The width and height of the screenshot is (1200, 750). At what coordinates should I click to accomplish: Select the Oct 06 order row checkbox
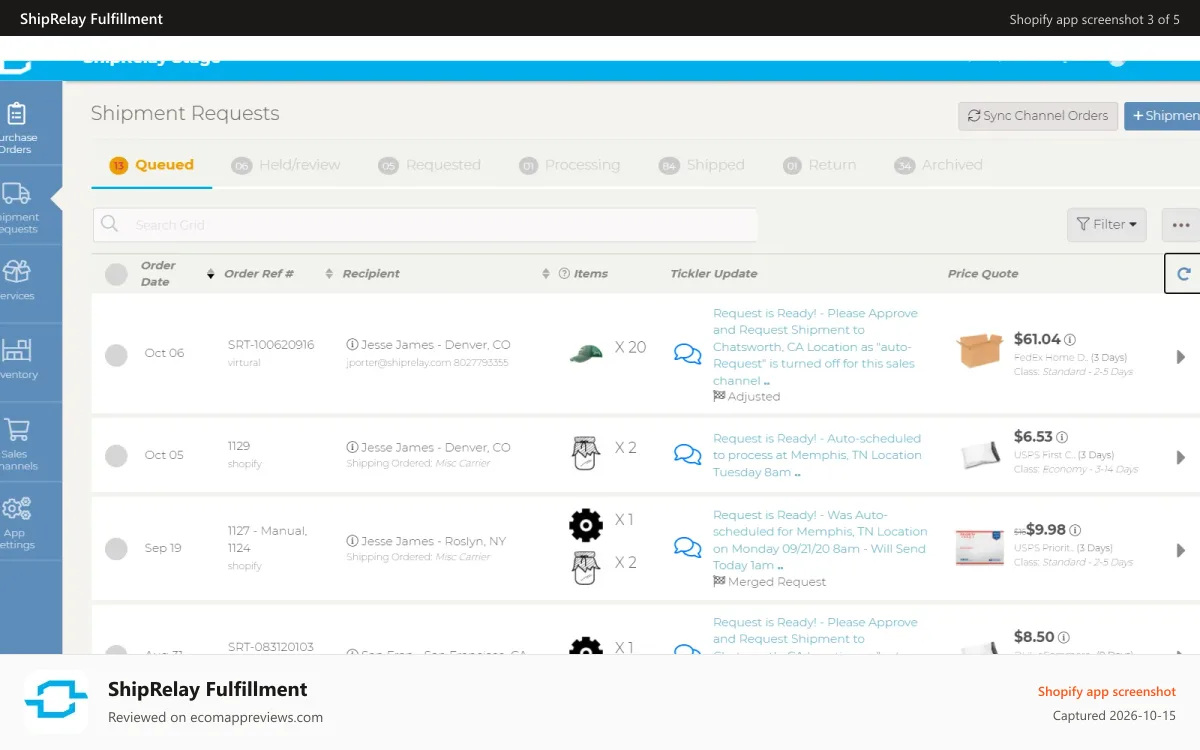116,354
